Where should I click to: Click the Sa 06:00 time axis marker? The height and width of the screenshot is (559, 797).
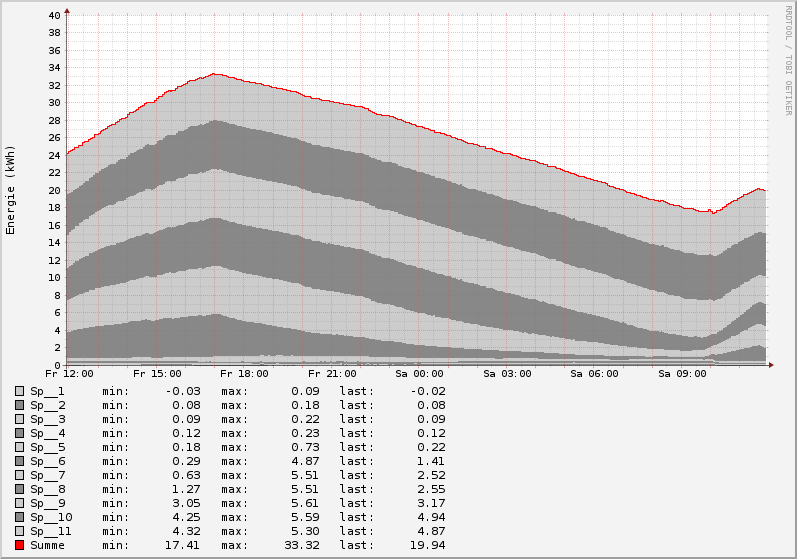[595, 374]
